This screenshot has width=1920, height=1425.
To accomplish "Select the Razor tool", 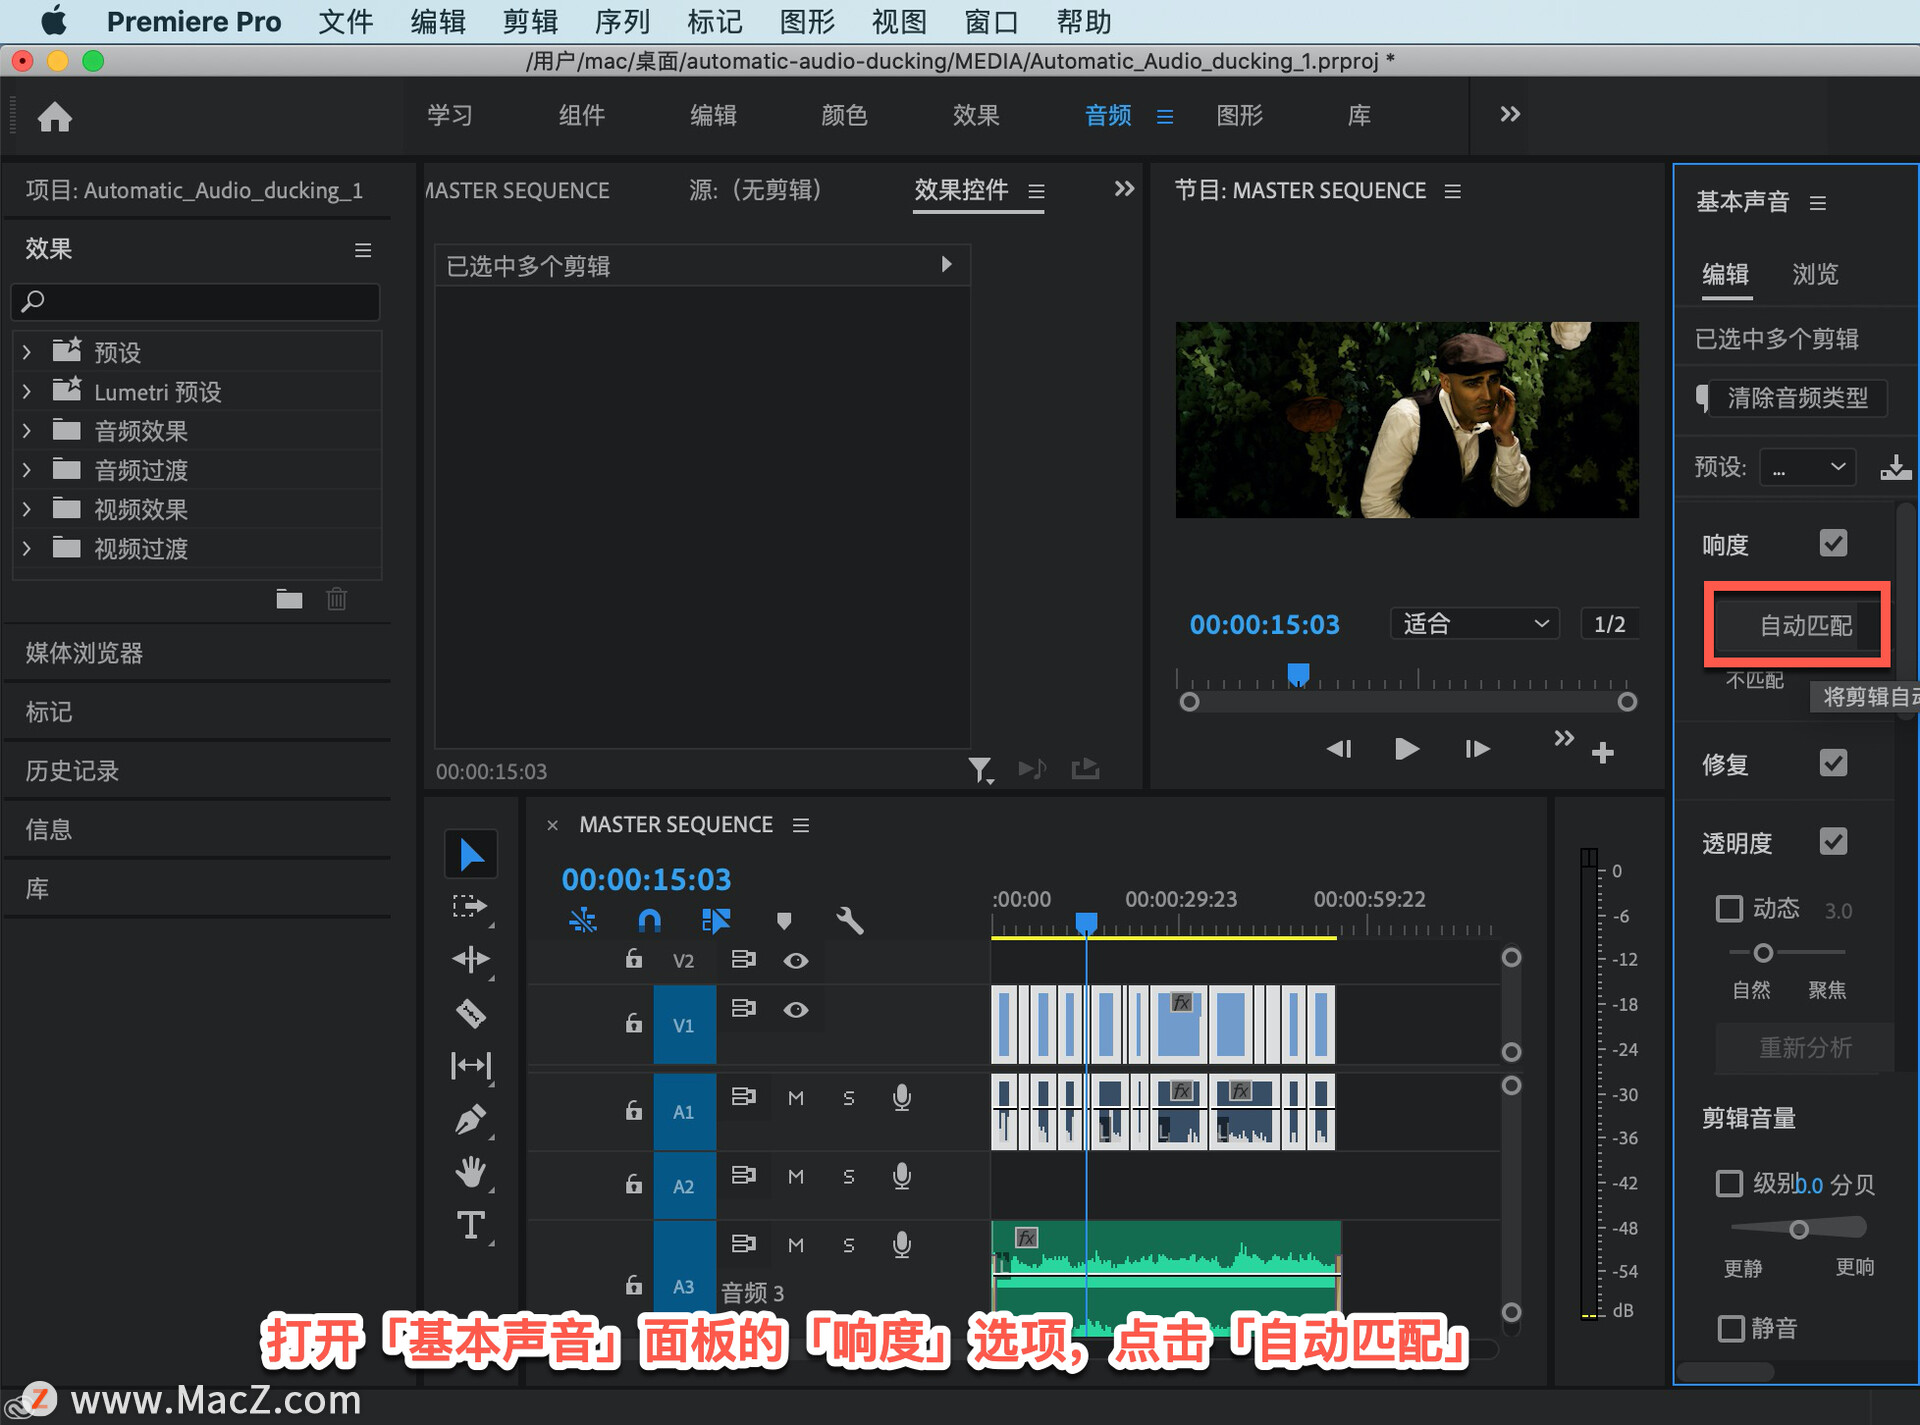I will pyautogui.click(x=471, y=1013).
